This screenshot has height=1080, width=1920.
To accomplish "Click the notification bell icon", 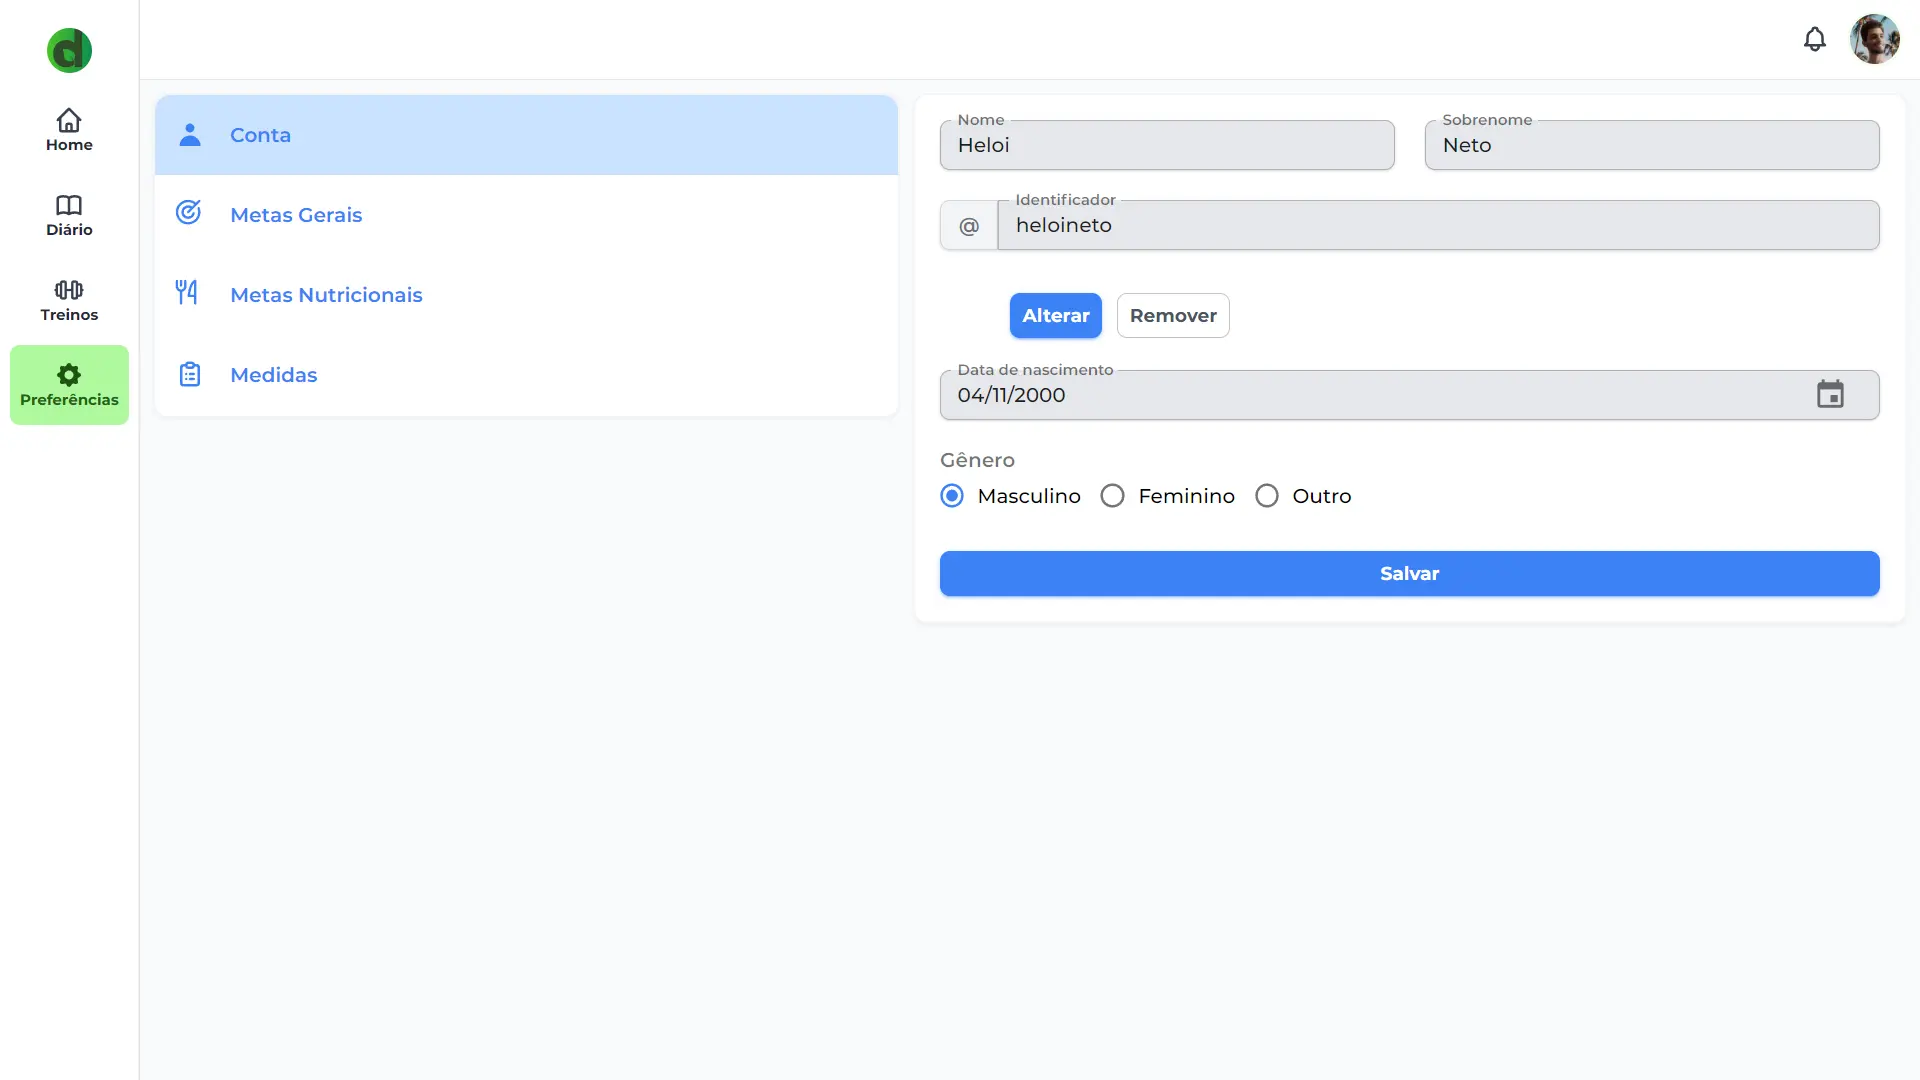I will (1815, 38).
